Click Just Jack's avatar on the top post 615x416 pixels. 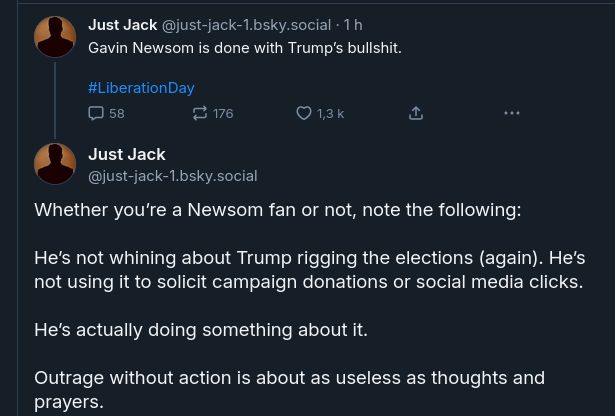pyautogui.click(x=55, y=37)
